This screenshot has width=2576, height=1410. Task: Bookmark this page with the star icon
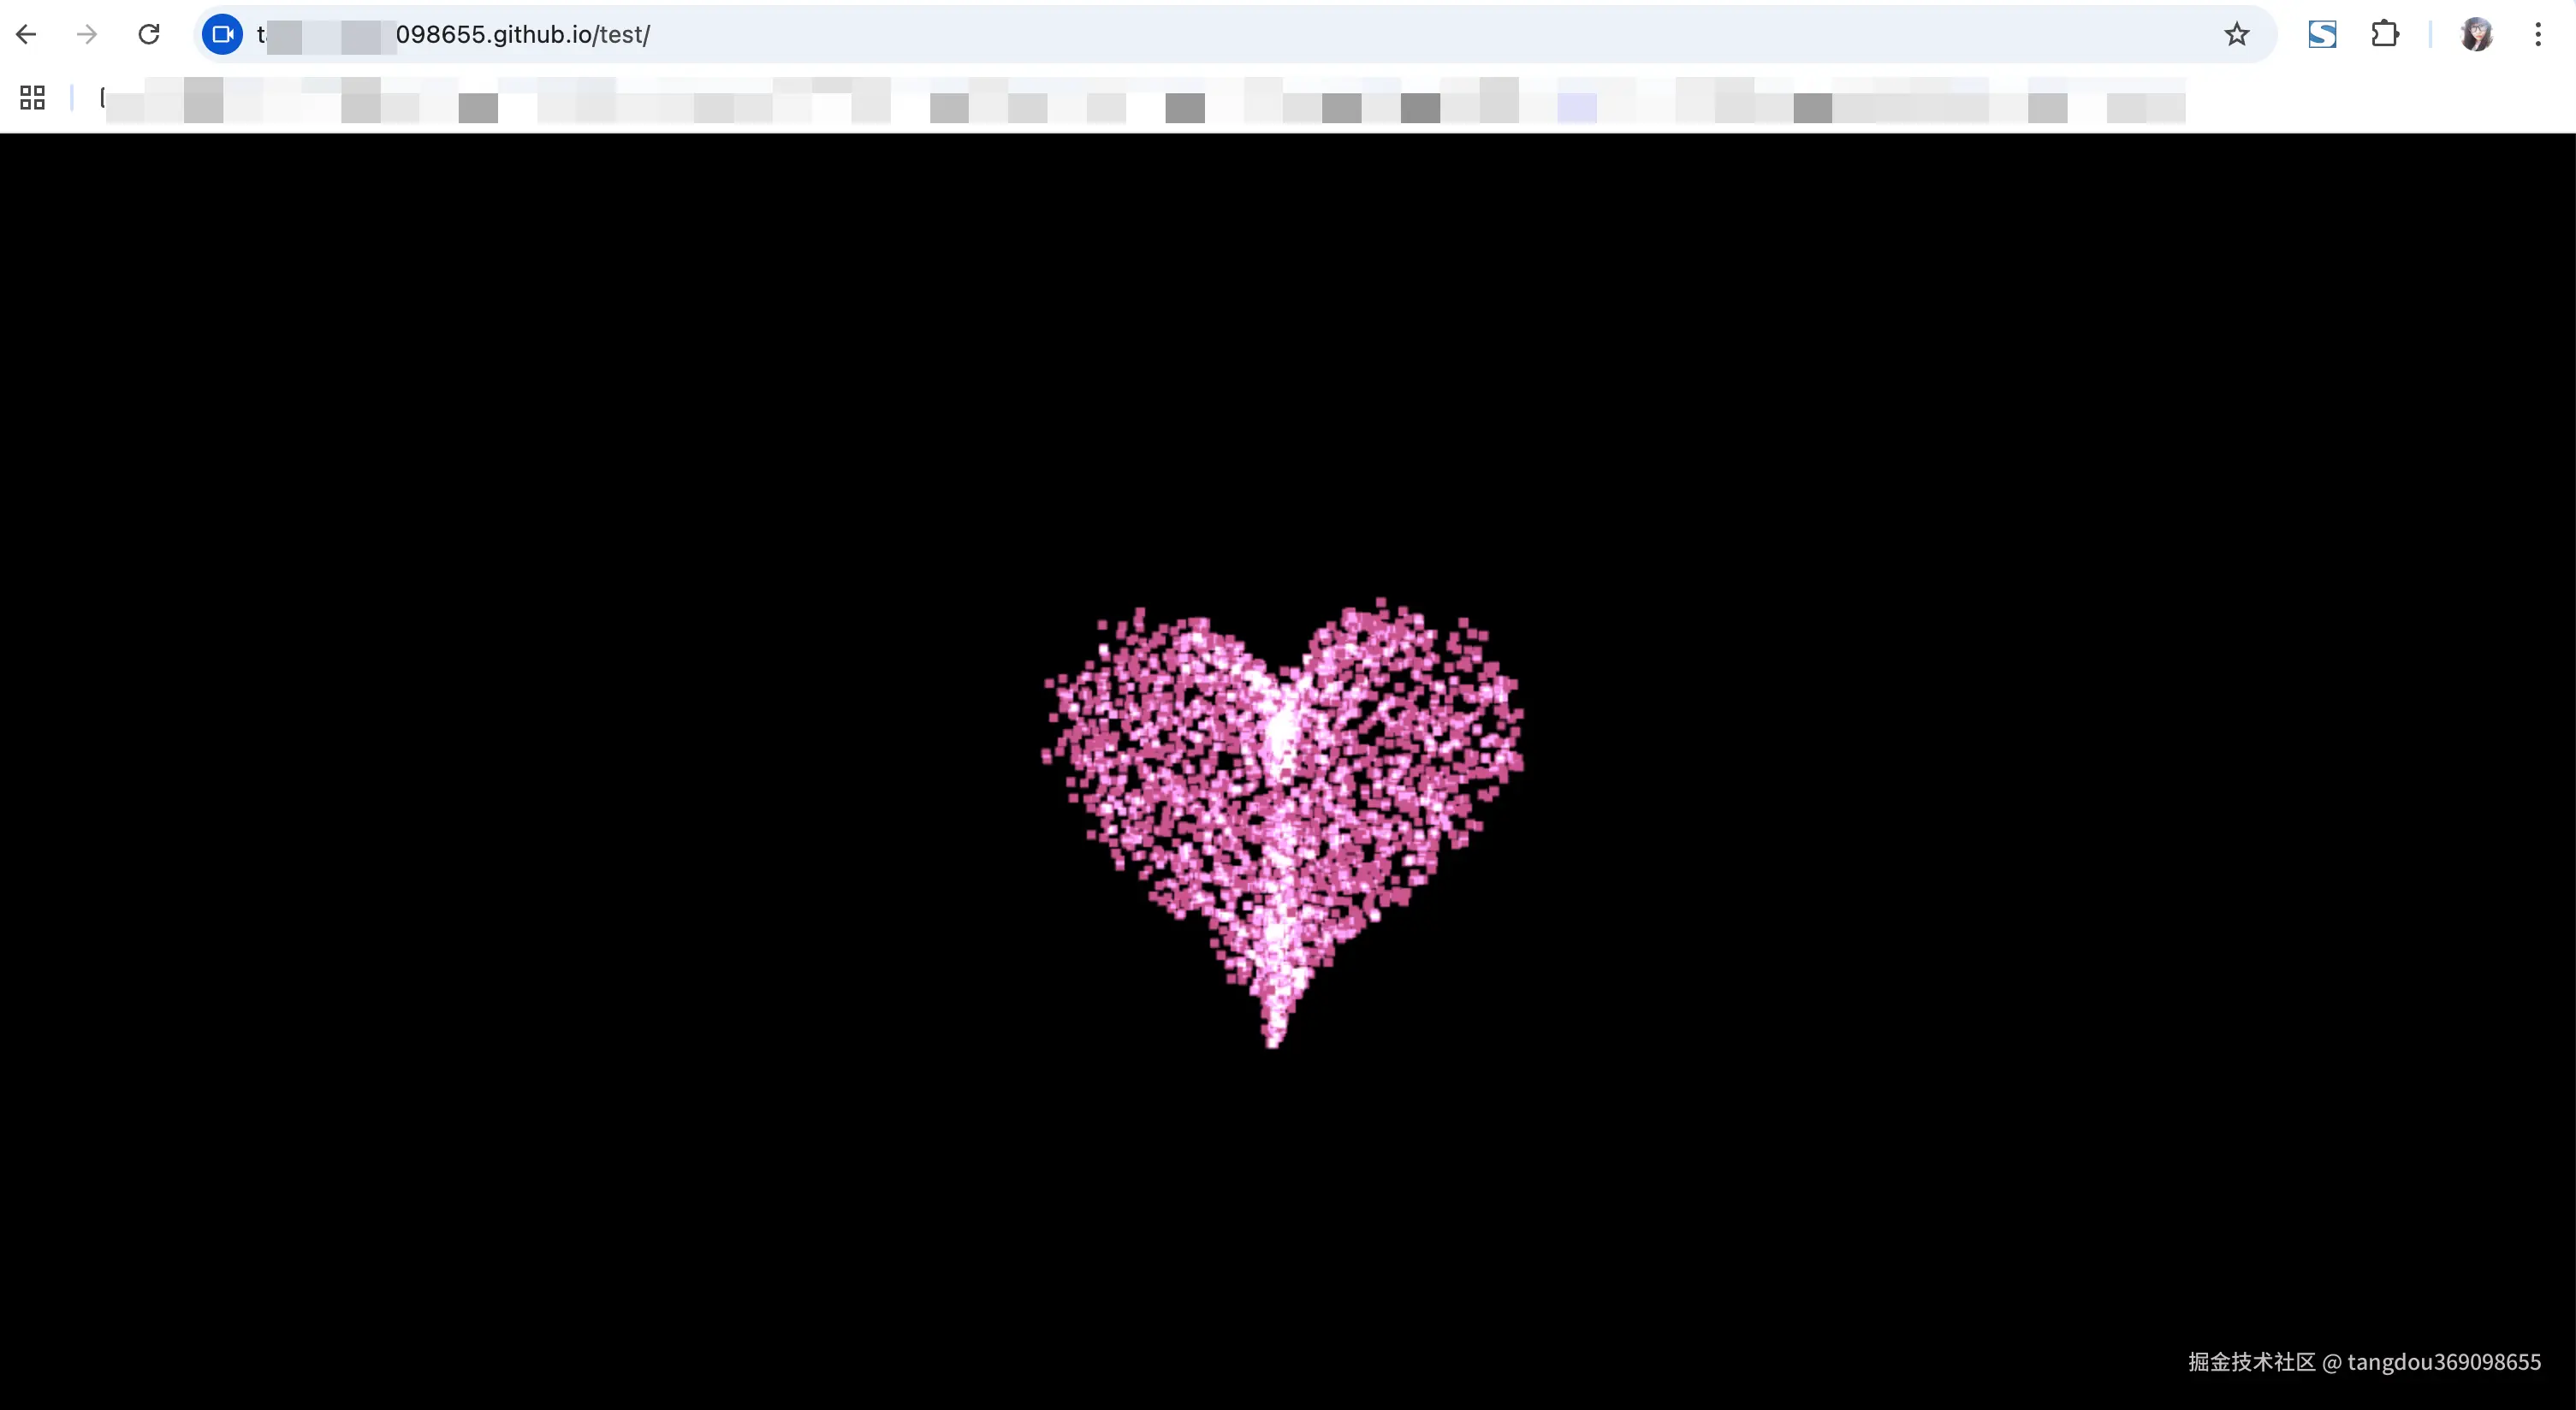point(2237,35)
